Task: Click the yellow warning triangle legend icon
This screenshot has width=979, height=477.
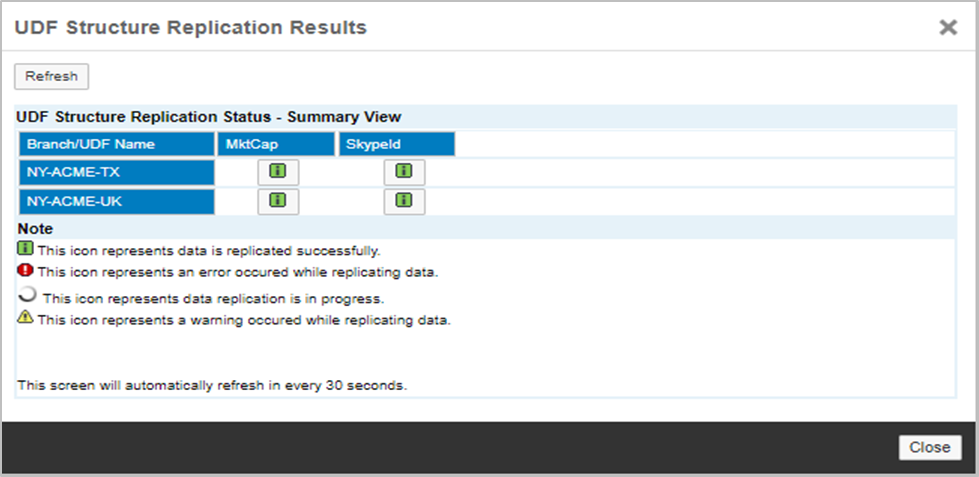Action: [x=26, y=319]
